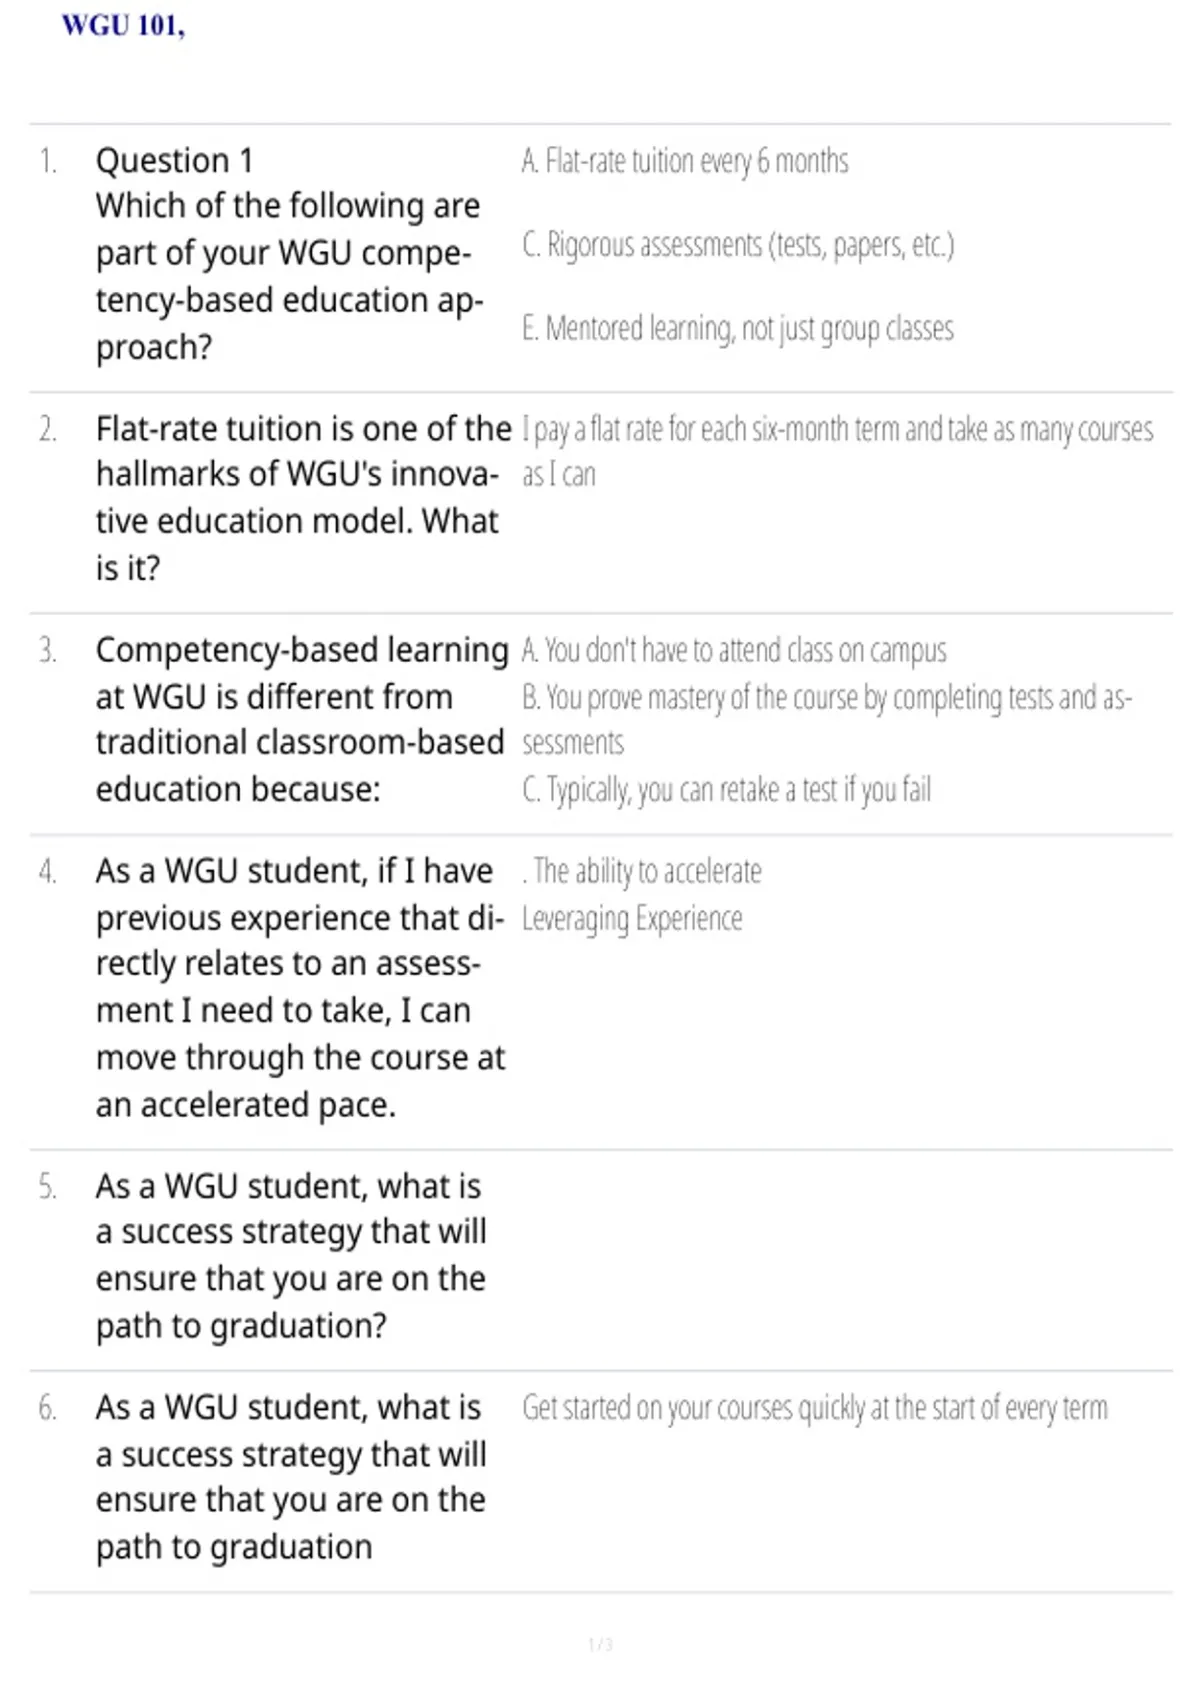Click 'The ability to accelerate' answer

[642, 871]
